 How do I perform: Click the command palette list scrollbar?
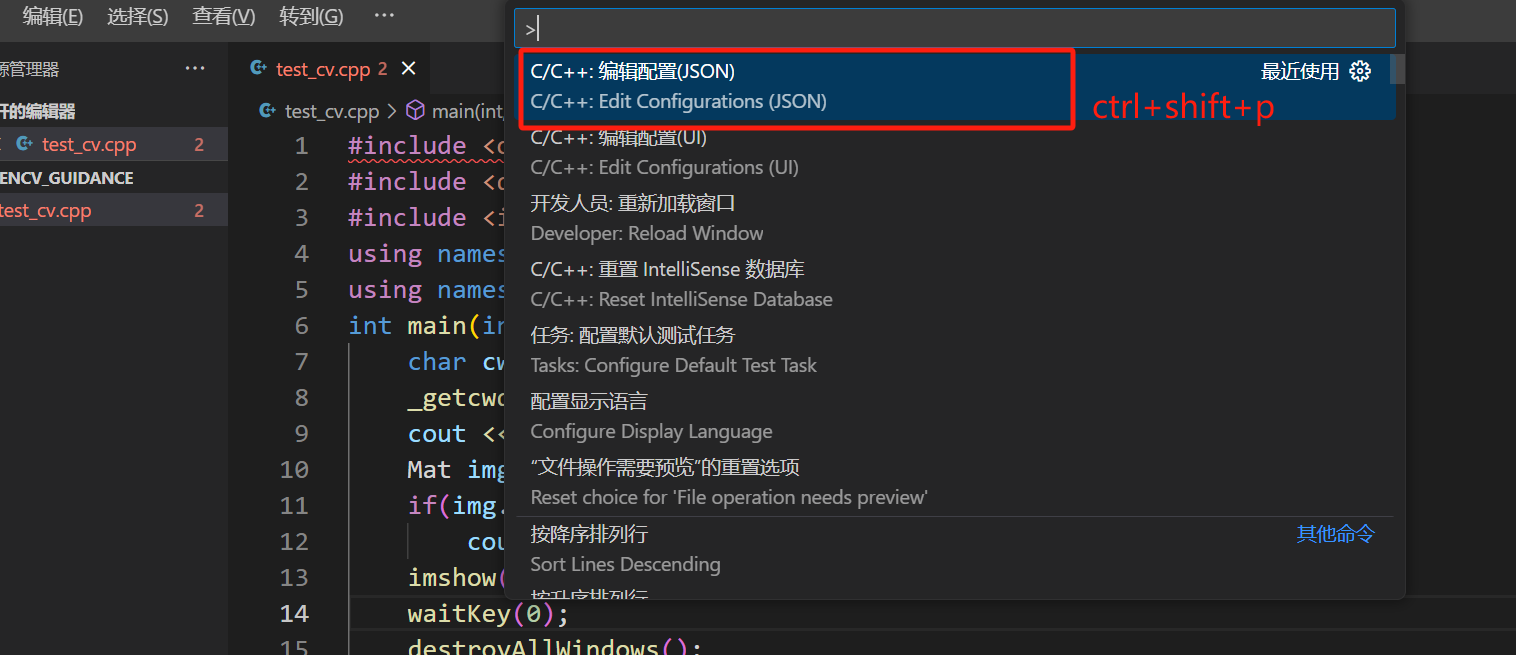[1397, 69]
